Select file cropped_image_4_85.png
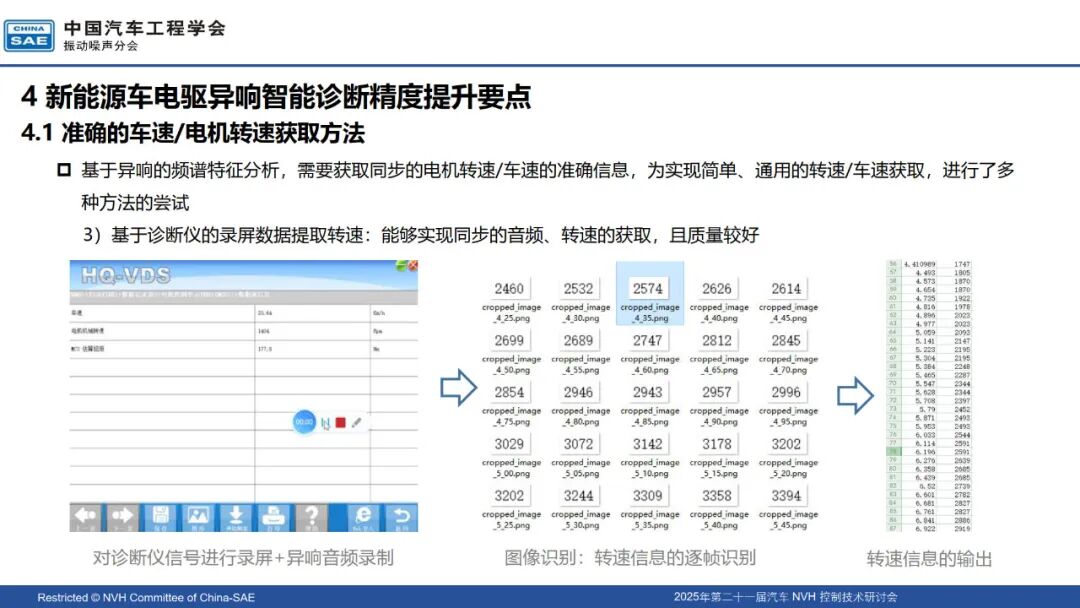This screenshot has height=608, width=1080. pyautogui.click(x=650, y=404)
